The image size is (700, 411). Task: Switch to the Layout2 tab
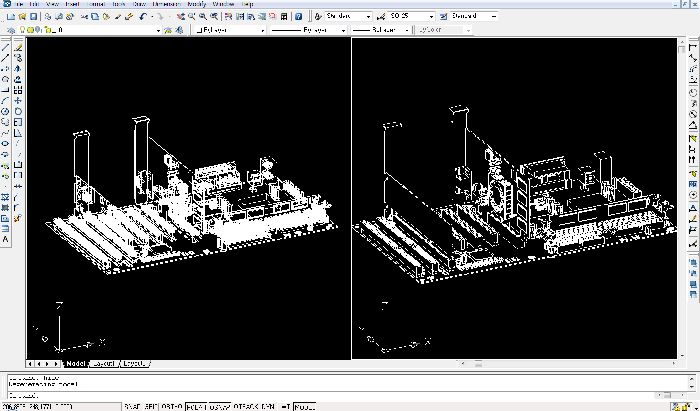point(134,364)
